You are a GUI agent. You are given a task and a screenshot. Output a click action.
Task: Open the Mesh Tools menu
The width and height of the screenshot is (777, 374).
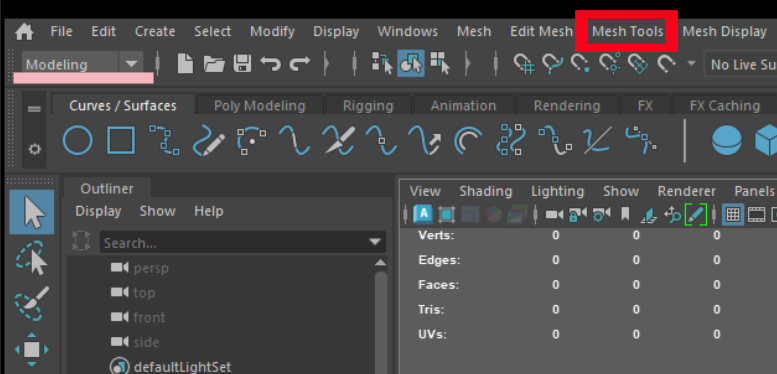627,32
